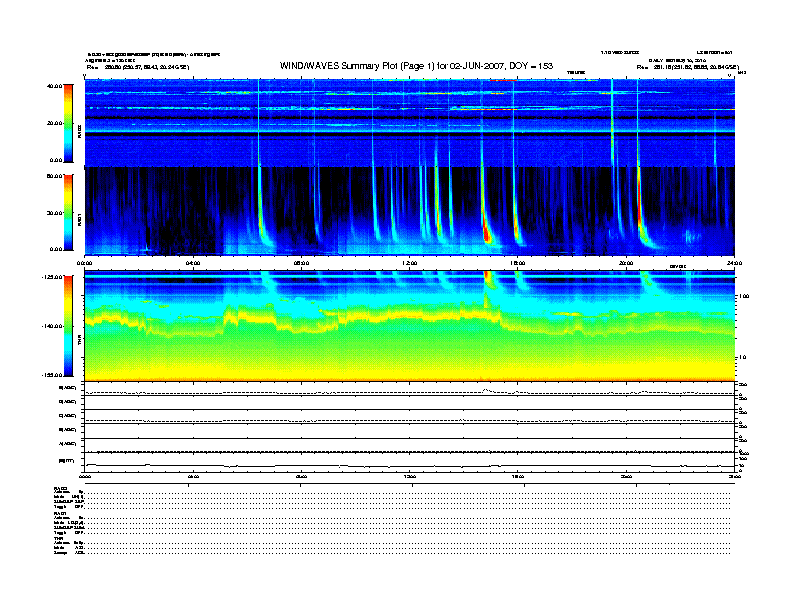Click the intense red burst near 15:00 in RAD1
The height and width of the screenshot is (612, 792).
486,233
